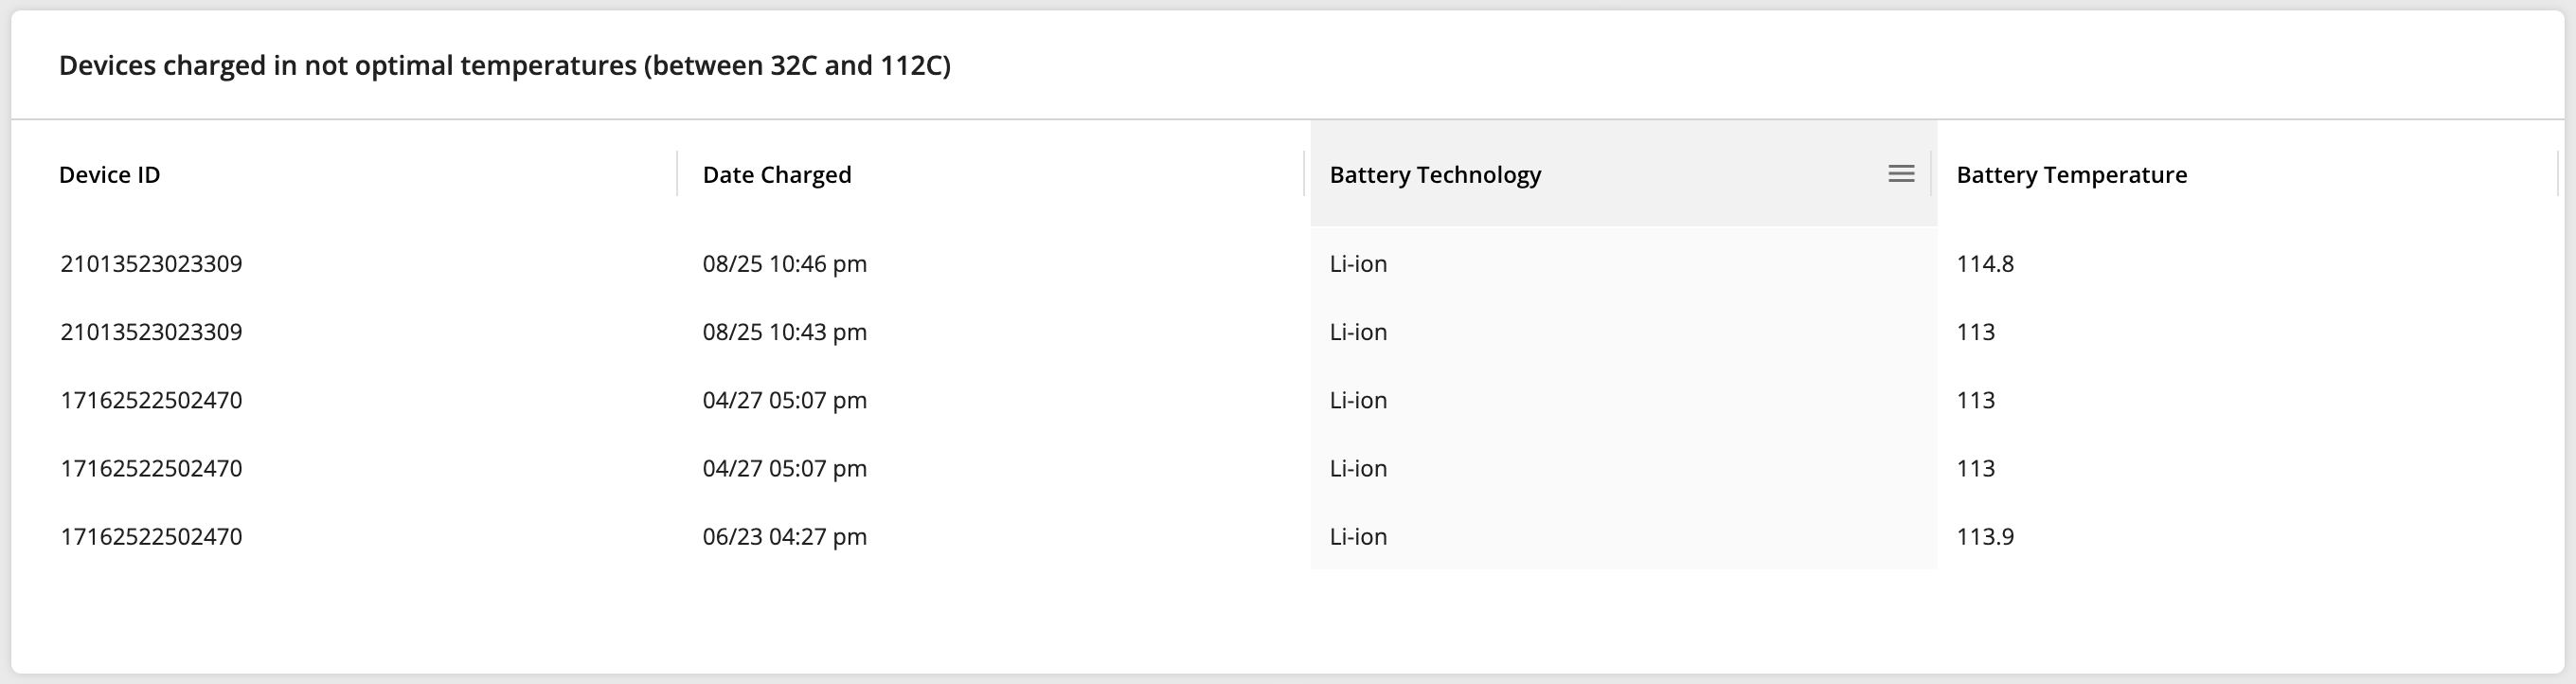Sort by Device ID column header
Viewport: 2576px width, 684px height.
[x=109, y=175]
